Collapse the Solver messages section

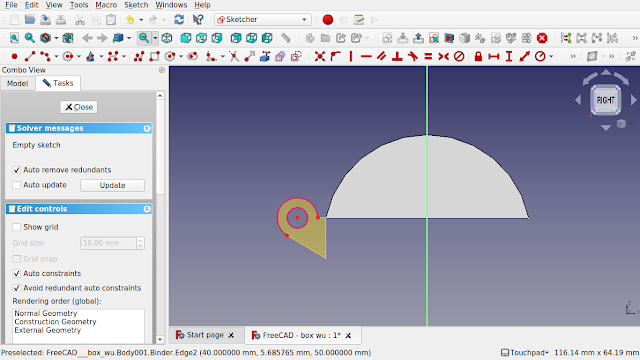click(147, 128)
